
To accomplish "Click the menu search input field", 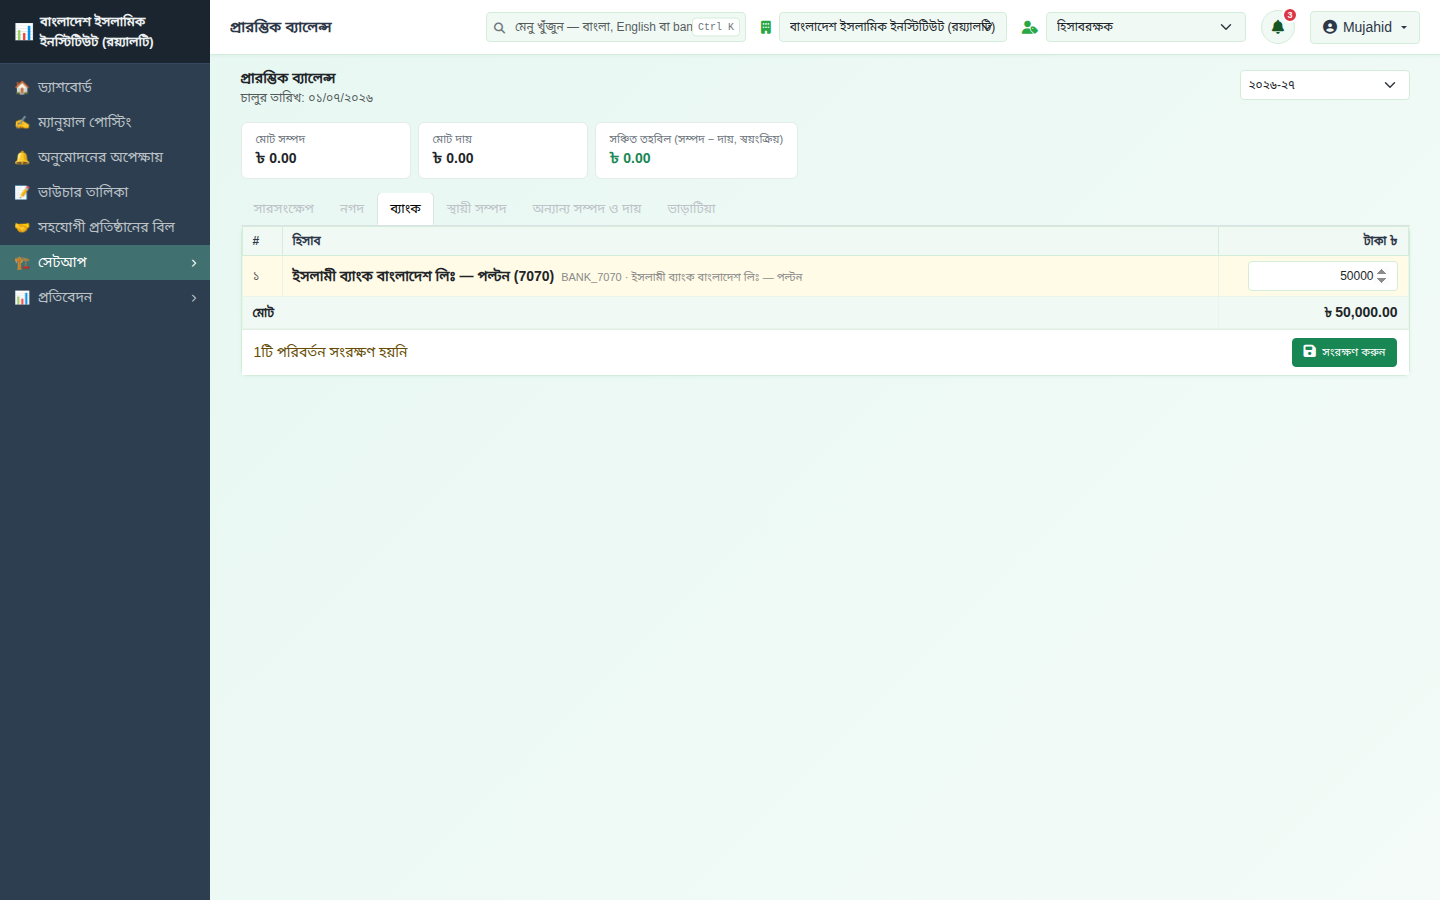I will pyautogui.click(x=616, y=27).
